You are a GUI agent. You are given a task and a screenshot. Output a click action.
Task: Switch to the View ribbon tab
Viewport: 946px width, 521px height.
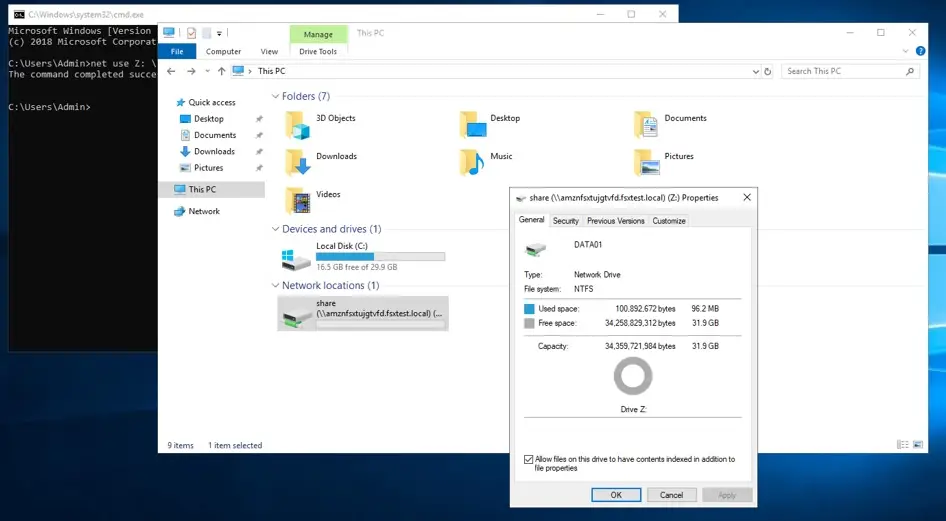269,51
